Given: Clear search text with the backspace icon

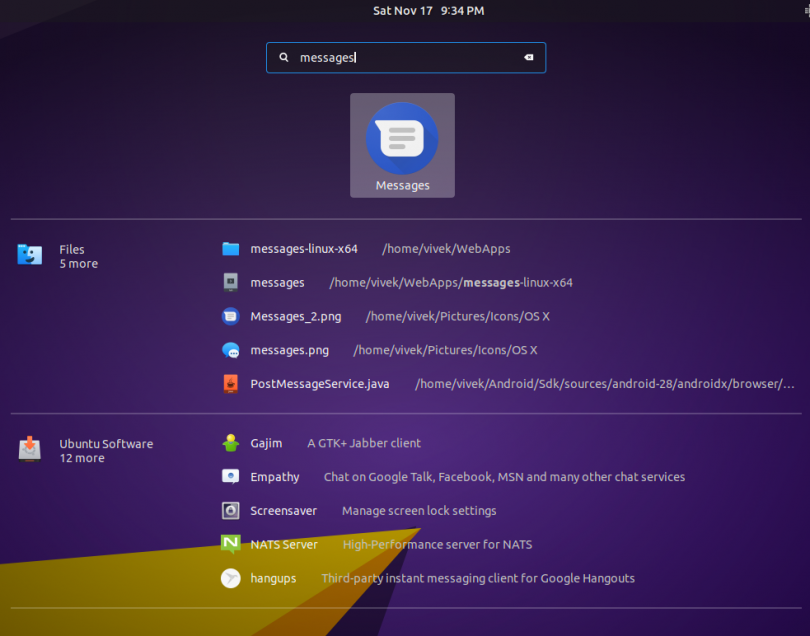Looking at the screenshot, I should (x=529, y=57).
